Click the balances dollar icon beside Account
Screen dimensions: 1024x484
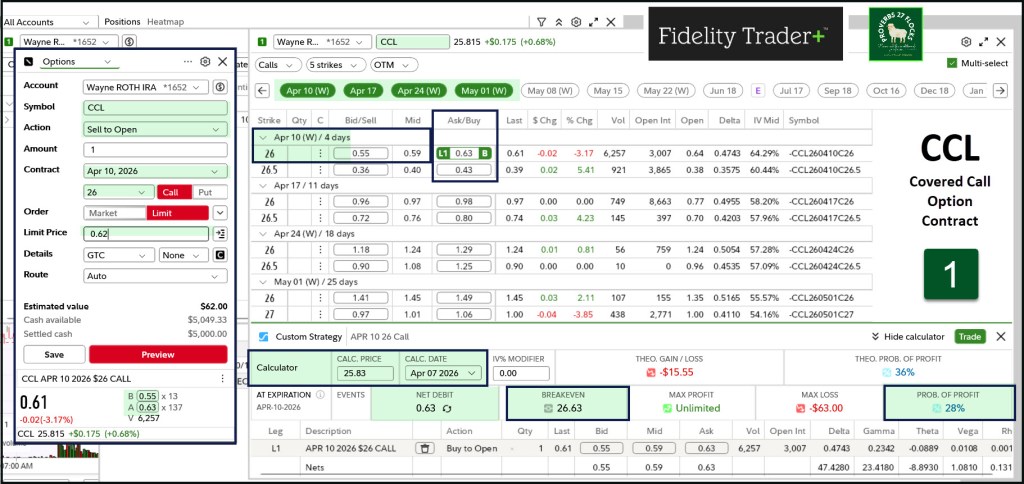(x=219, y=87)
